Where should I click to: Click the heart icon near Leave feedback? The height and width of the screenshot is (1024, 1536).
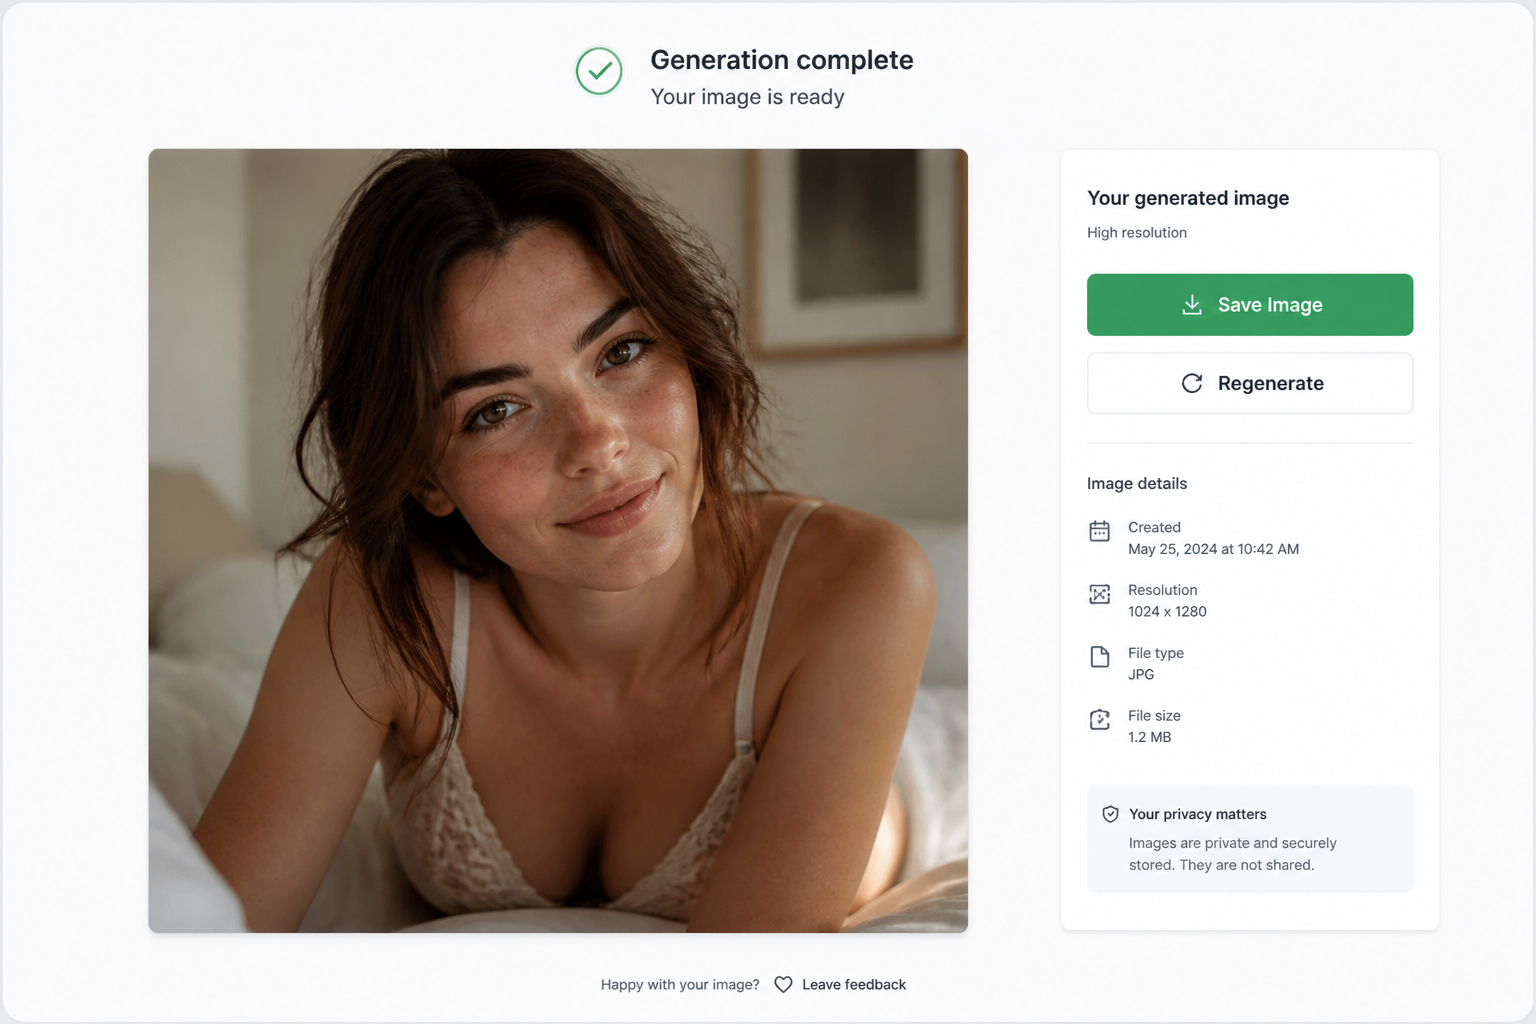tap(783, 985)
